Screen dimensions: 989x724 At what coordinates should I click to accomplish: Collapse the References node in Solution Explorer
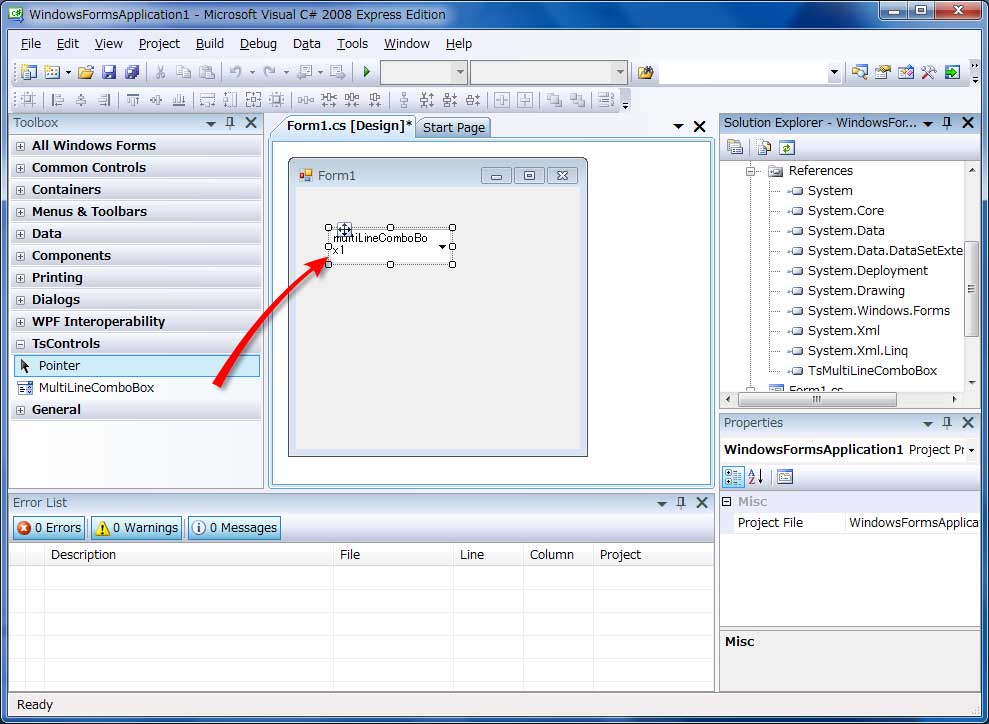click(750, 171)
